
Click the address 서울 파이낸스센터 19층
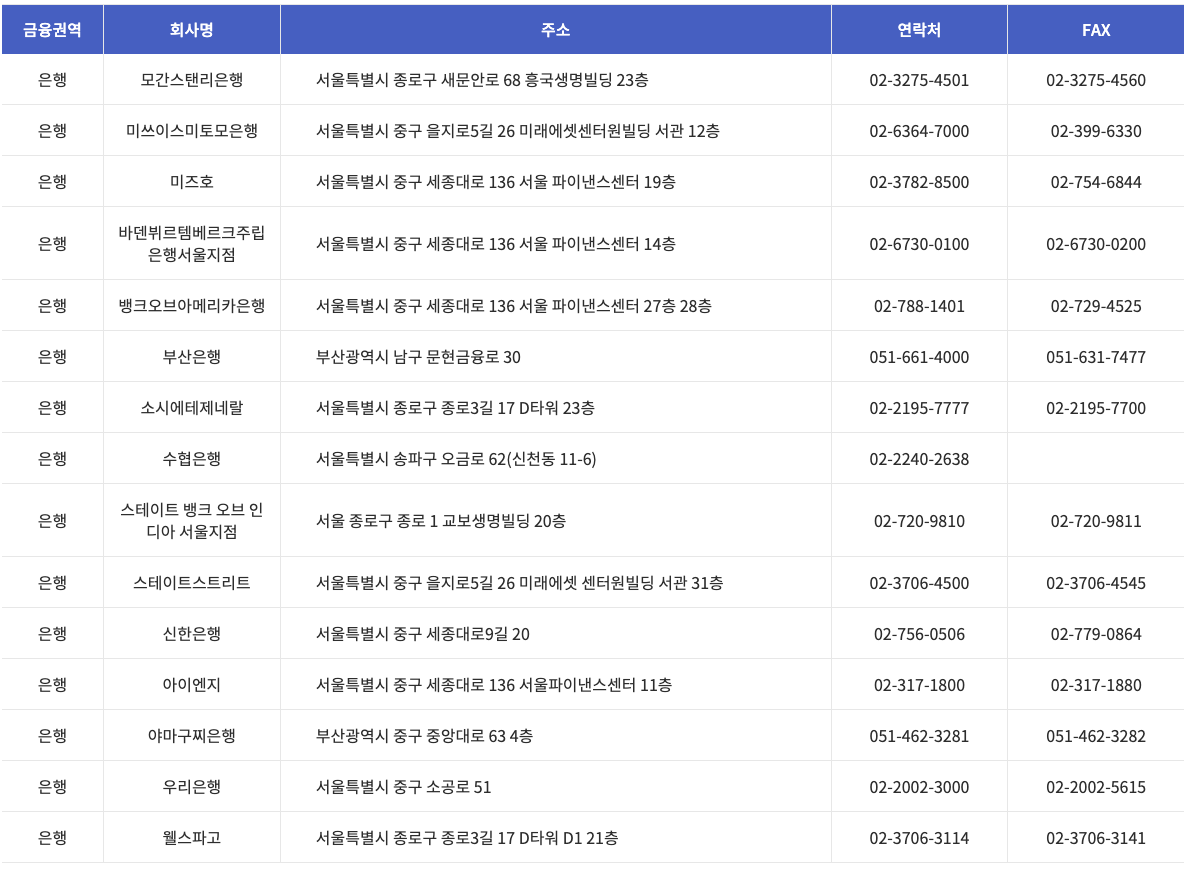coord(597,182)
